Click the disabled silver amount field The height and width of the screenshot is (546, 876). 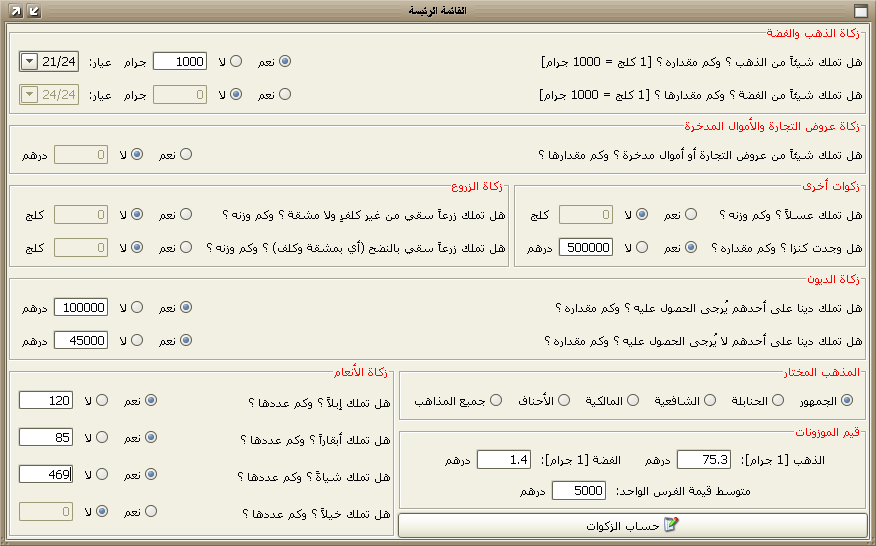(x=180, y=94)
